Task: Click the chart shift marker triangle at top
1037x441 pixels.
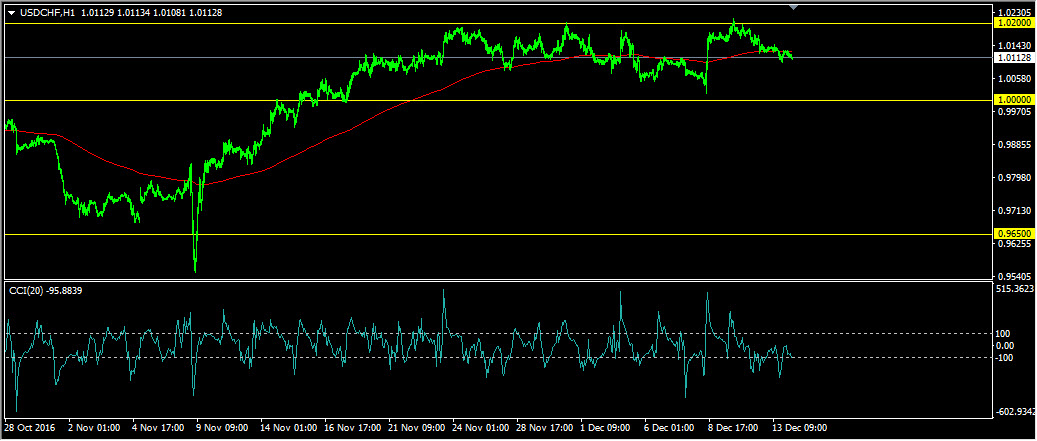Action: point(794,7)
